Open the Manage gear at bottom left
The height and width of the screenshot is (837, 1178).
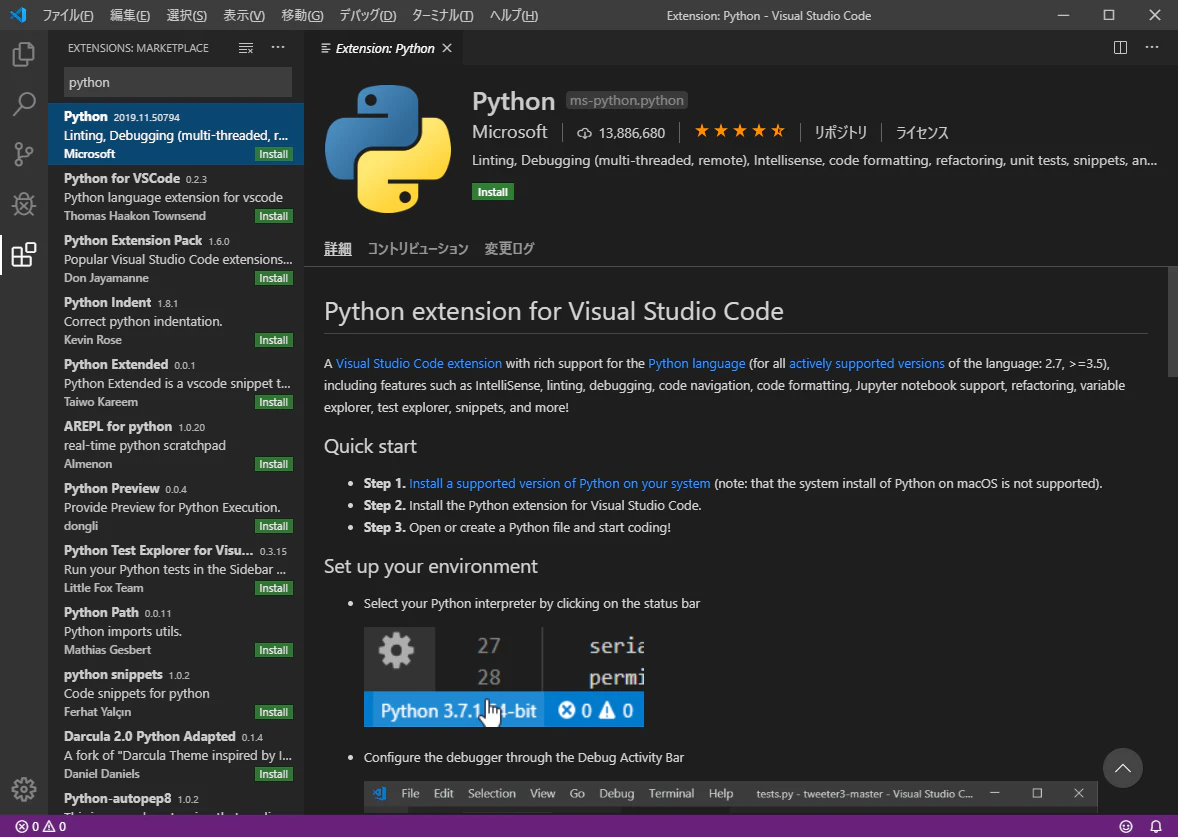tap(23, 789)
